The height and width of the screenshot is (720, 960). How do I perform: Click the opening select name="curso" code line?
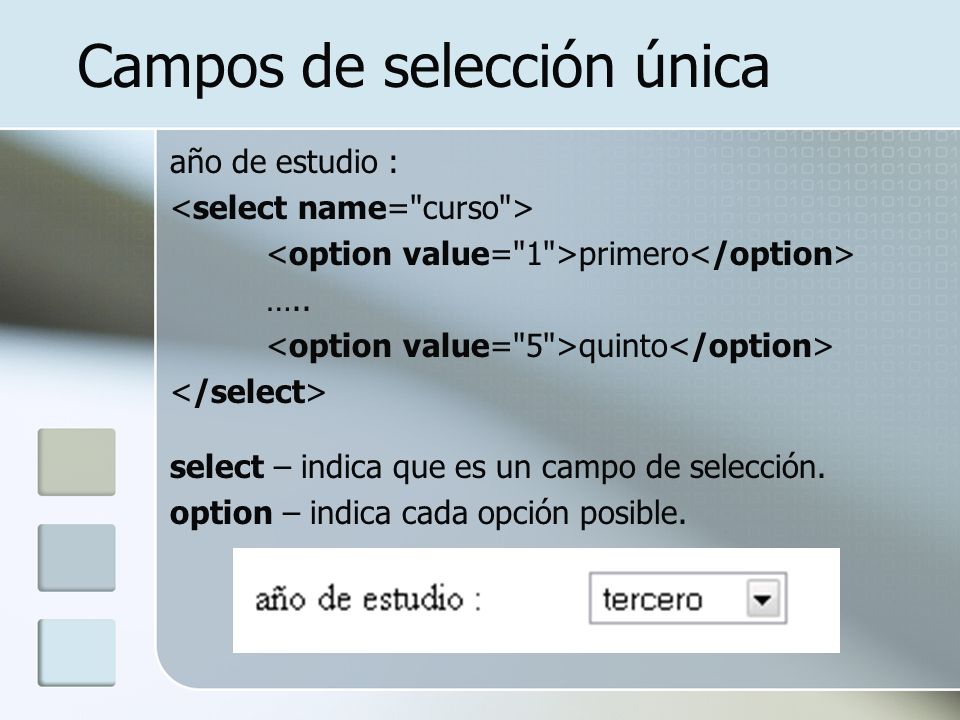coord(352,208)
